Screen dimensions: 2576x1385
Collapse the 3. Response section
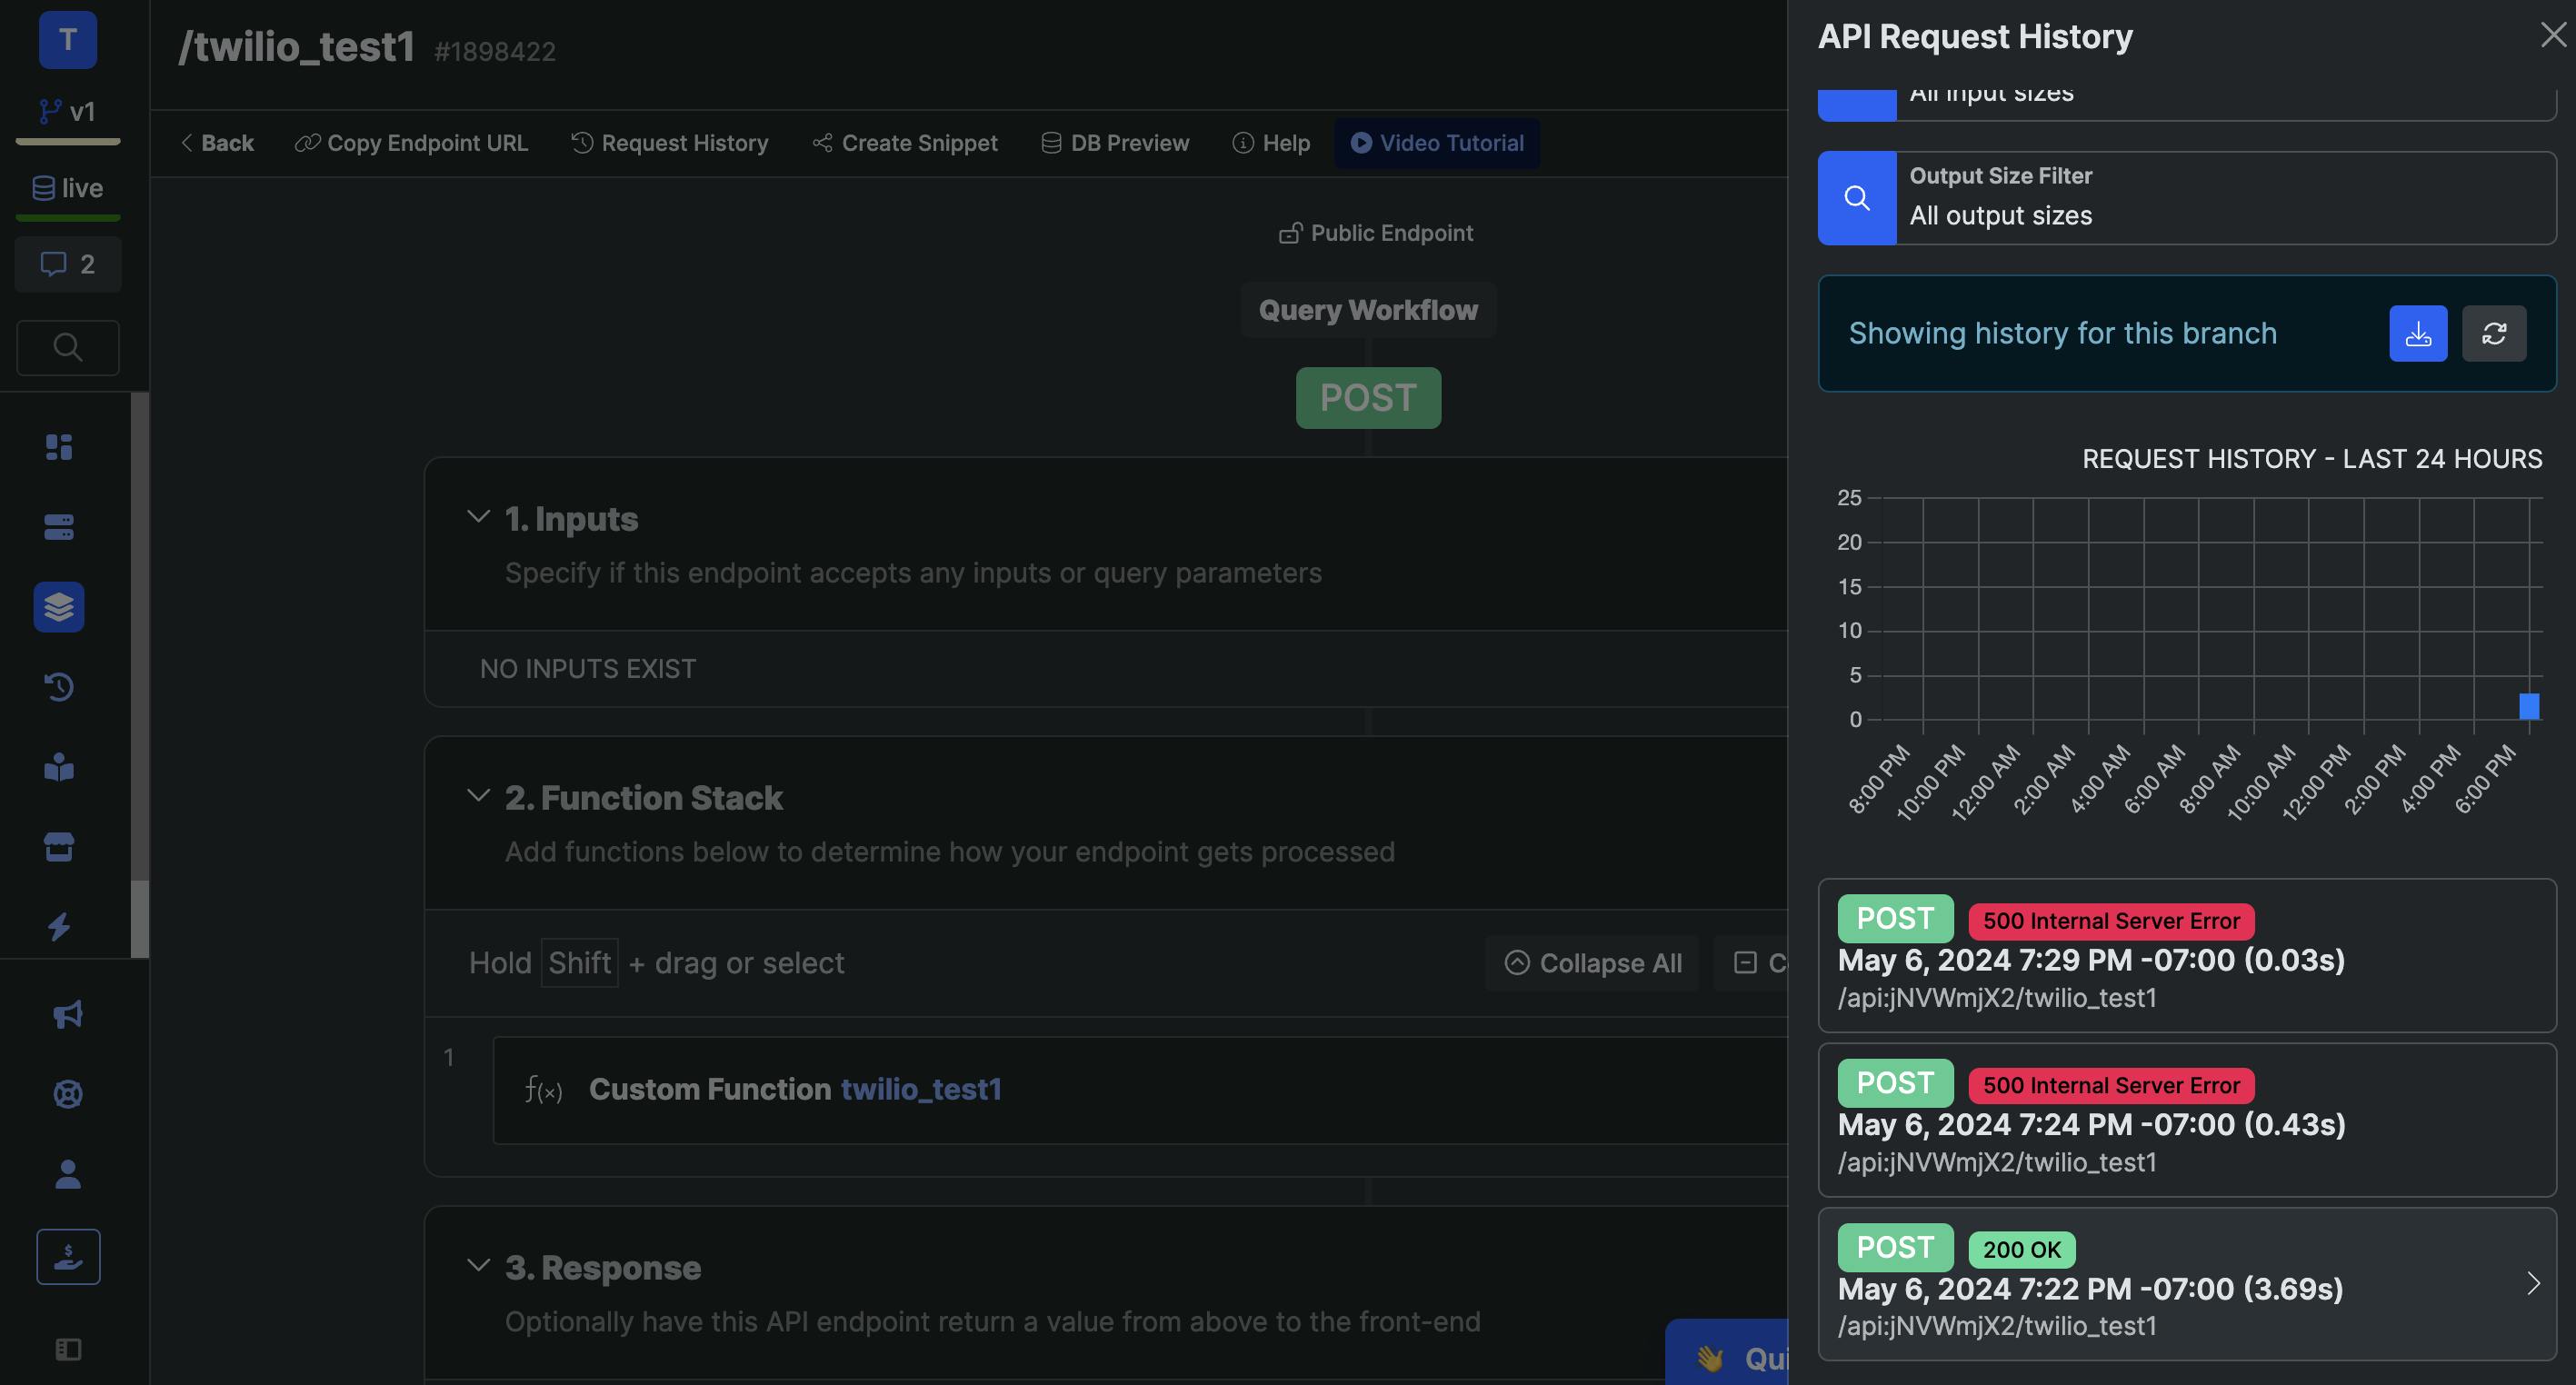[x=478, y=1266]
